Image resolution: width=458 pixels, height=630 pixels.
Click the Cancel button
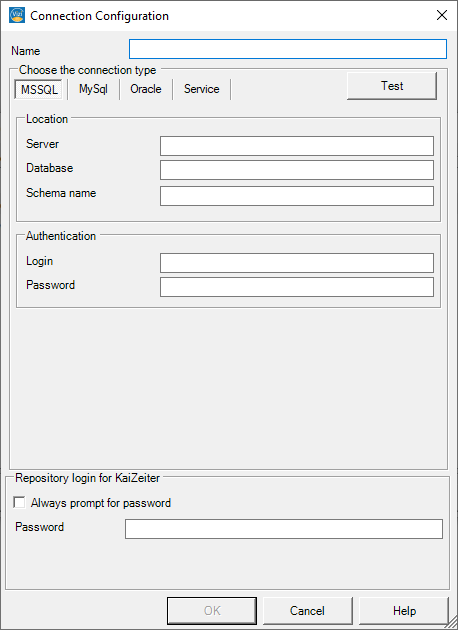(308, 611)
